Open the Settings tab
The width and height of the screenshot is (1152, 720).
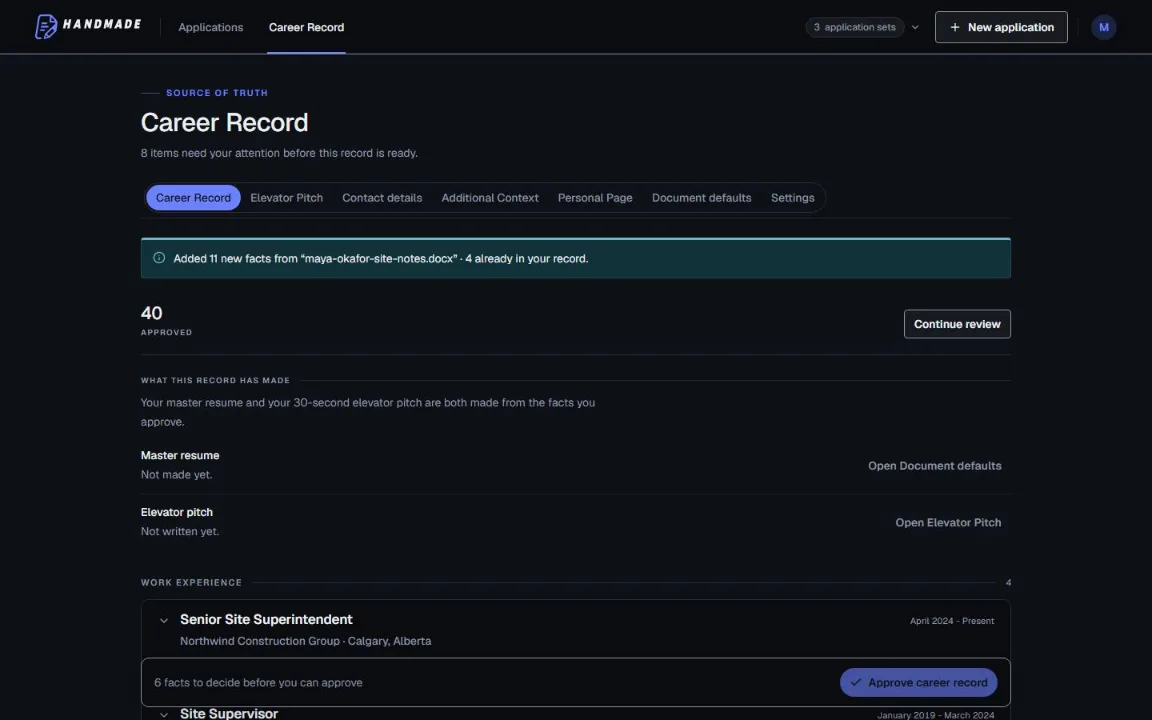tap(793, 198)
